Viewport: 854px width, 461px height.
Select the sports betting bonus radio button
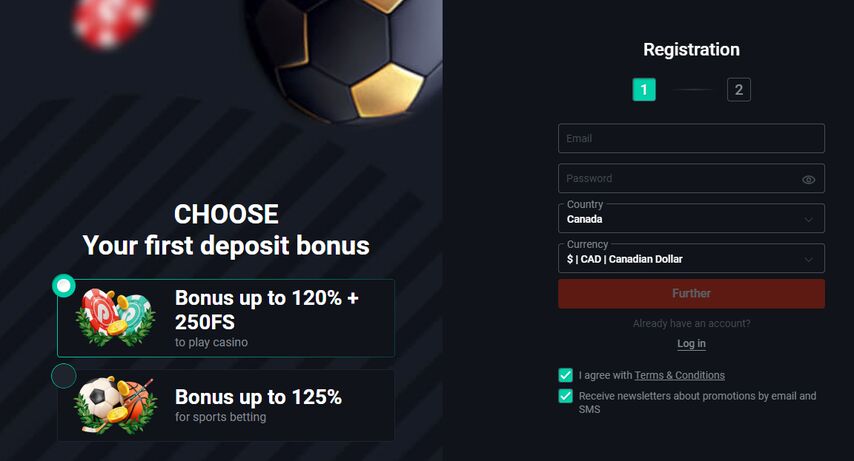pos(64,375)
